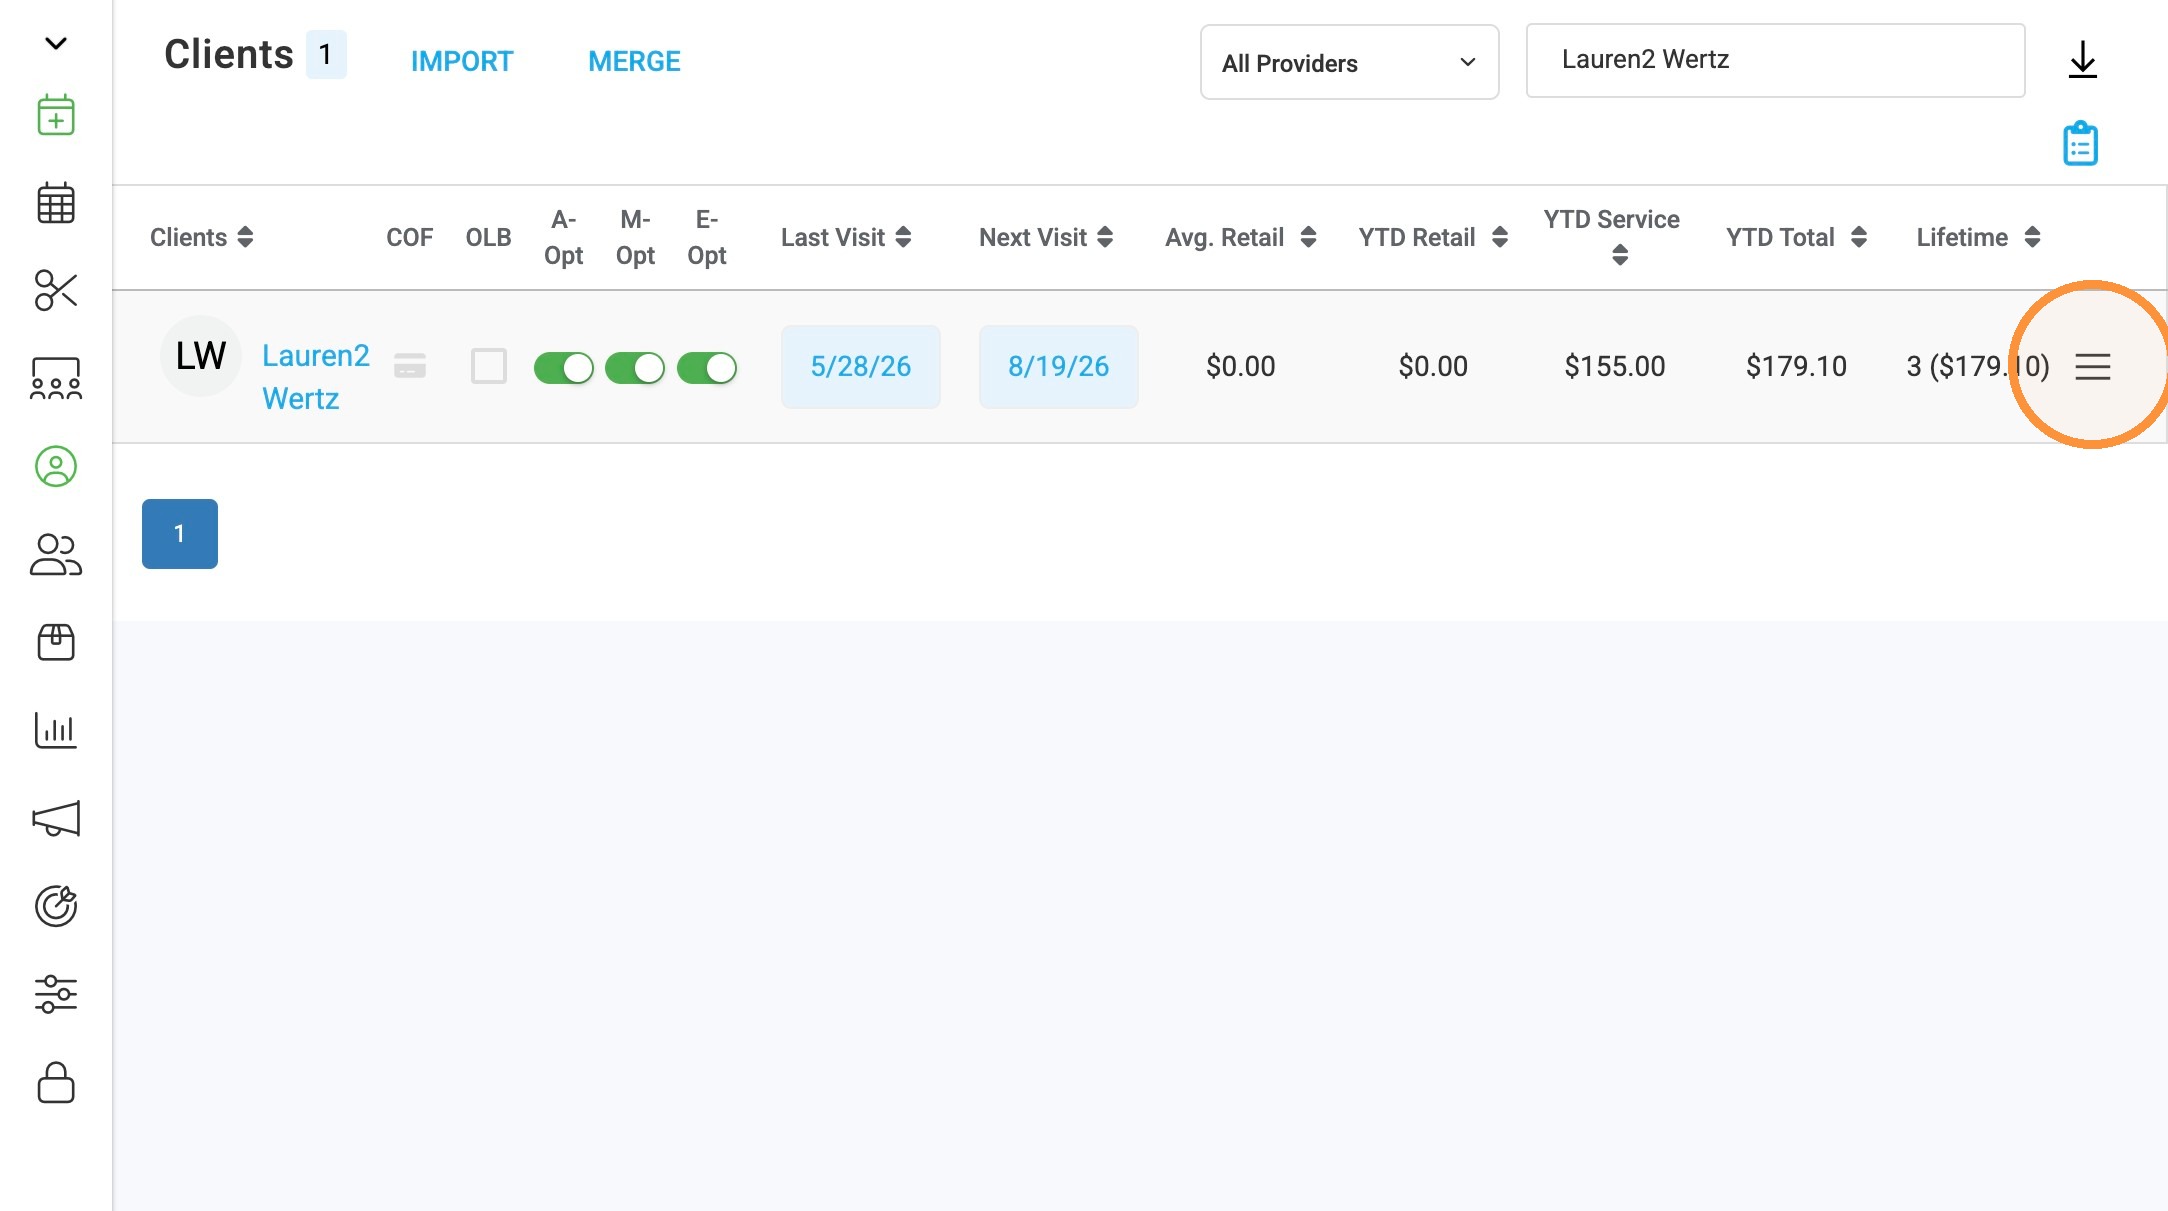The width and height of the screenshot is (2168, 1211).
Task: Open row menu for Lauren2 Wertz
Action: pyautogui.click(x=2093, y=366)
